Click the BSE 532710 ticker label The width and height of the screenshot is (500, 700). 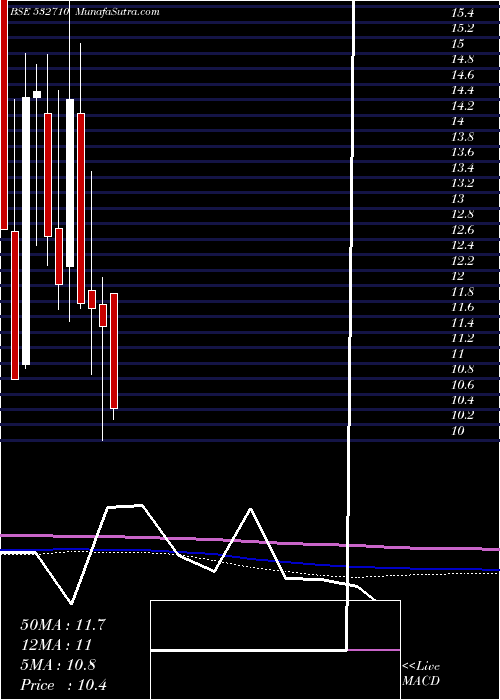pos(39,12)
